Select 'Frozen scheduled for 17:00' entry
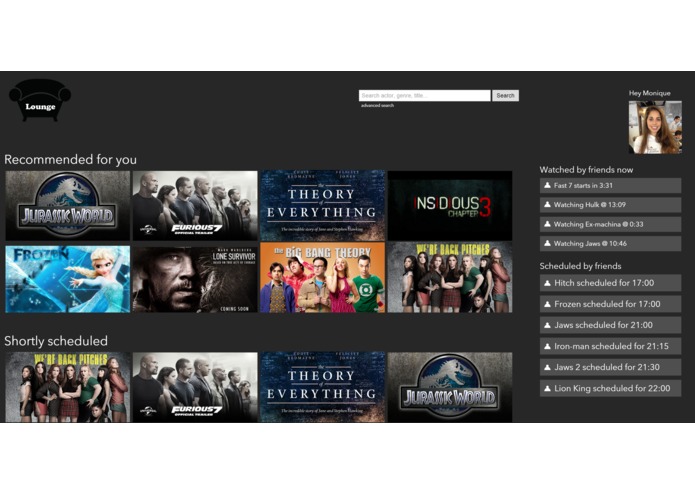 pos(610,304)
